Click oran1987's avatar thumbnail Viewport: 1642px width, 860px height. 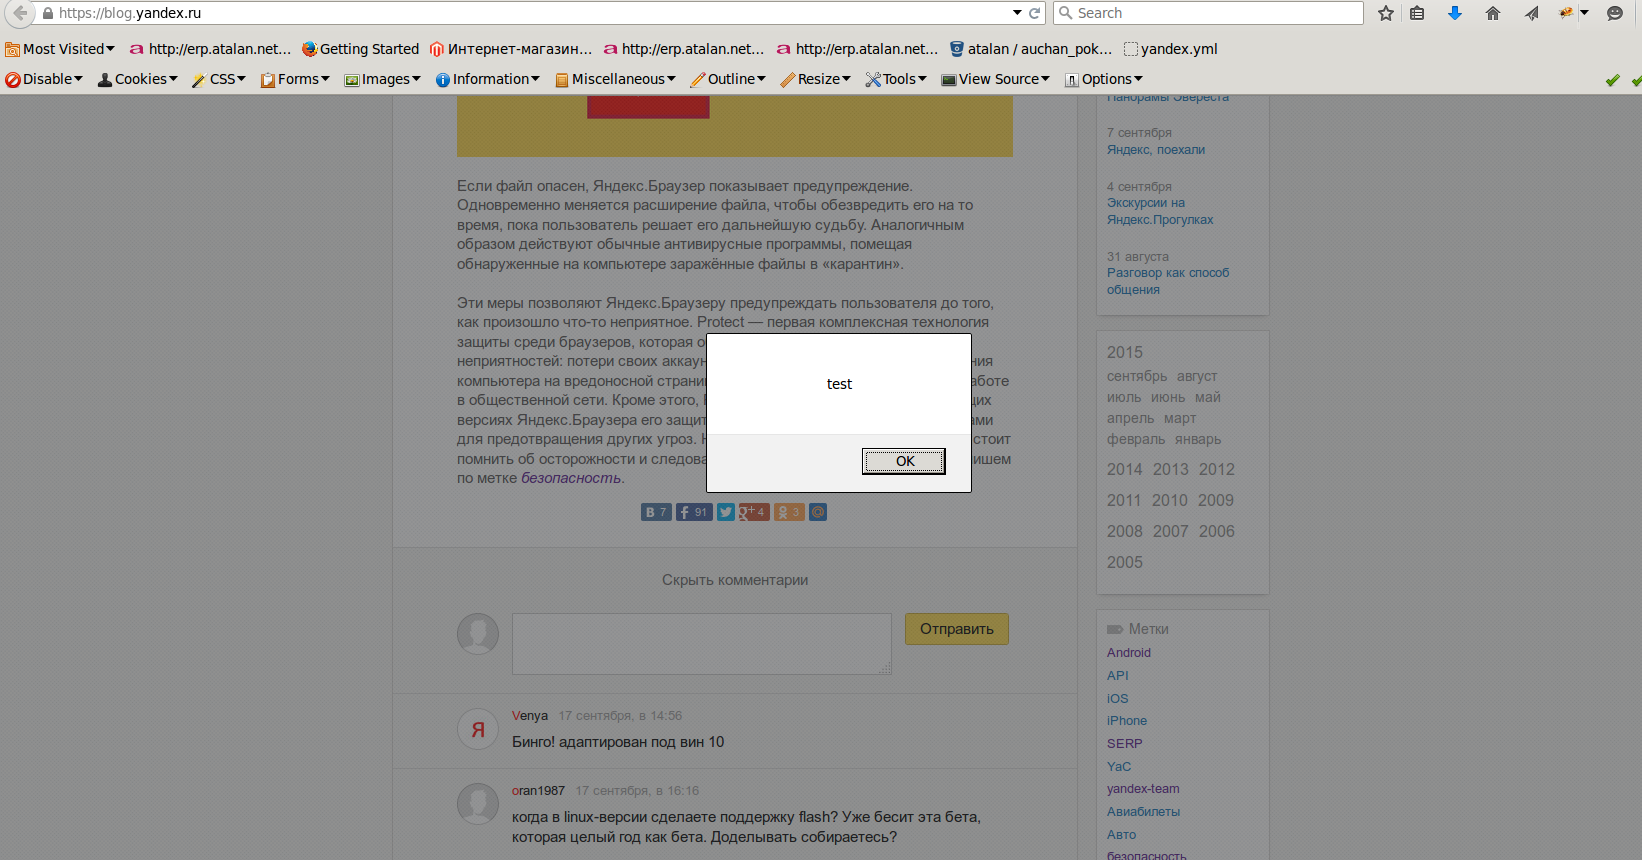(478, 804)
